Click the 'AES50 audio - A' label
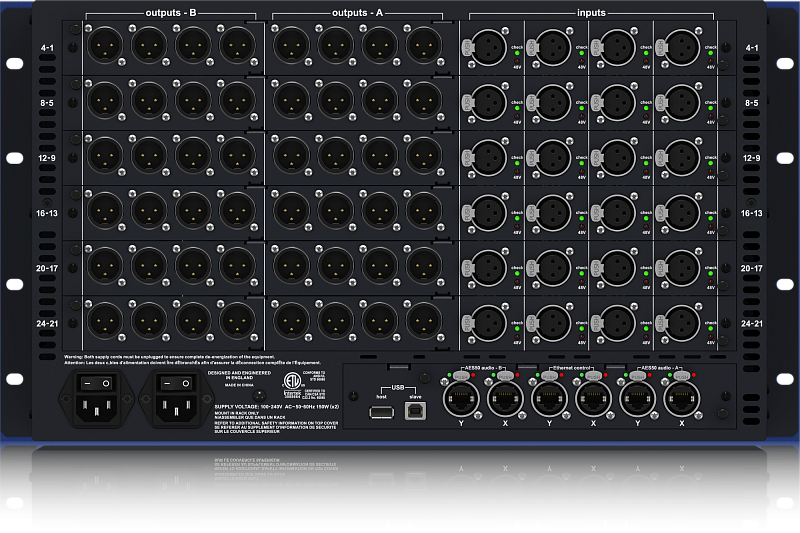 (x=660, y=368)
